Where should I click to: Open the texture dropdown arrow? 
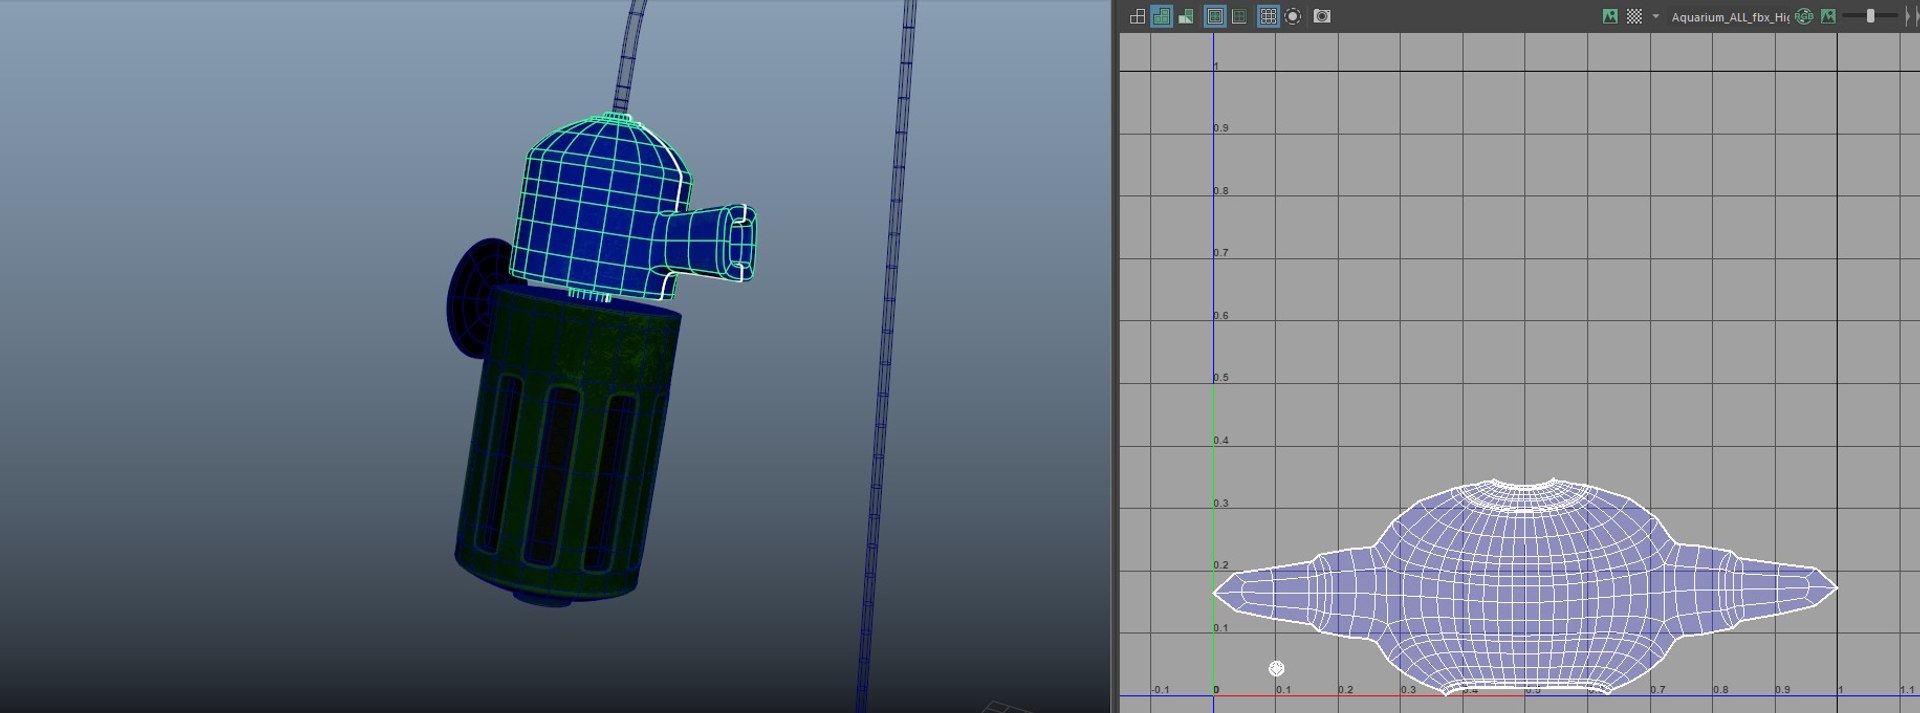(x=1656, y=17)
